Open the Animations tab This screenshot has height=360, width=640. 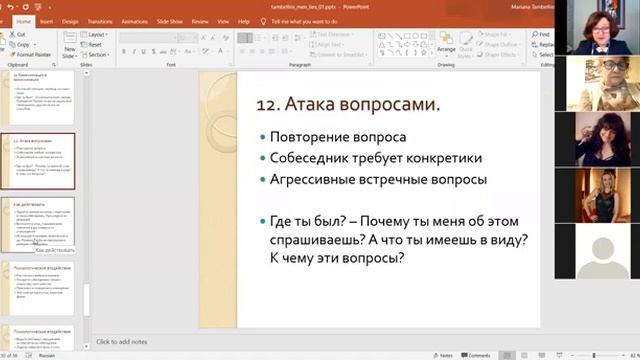click(134, 22)
